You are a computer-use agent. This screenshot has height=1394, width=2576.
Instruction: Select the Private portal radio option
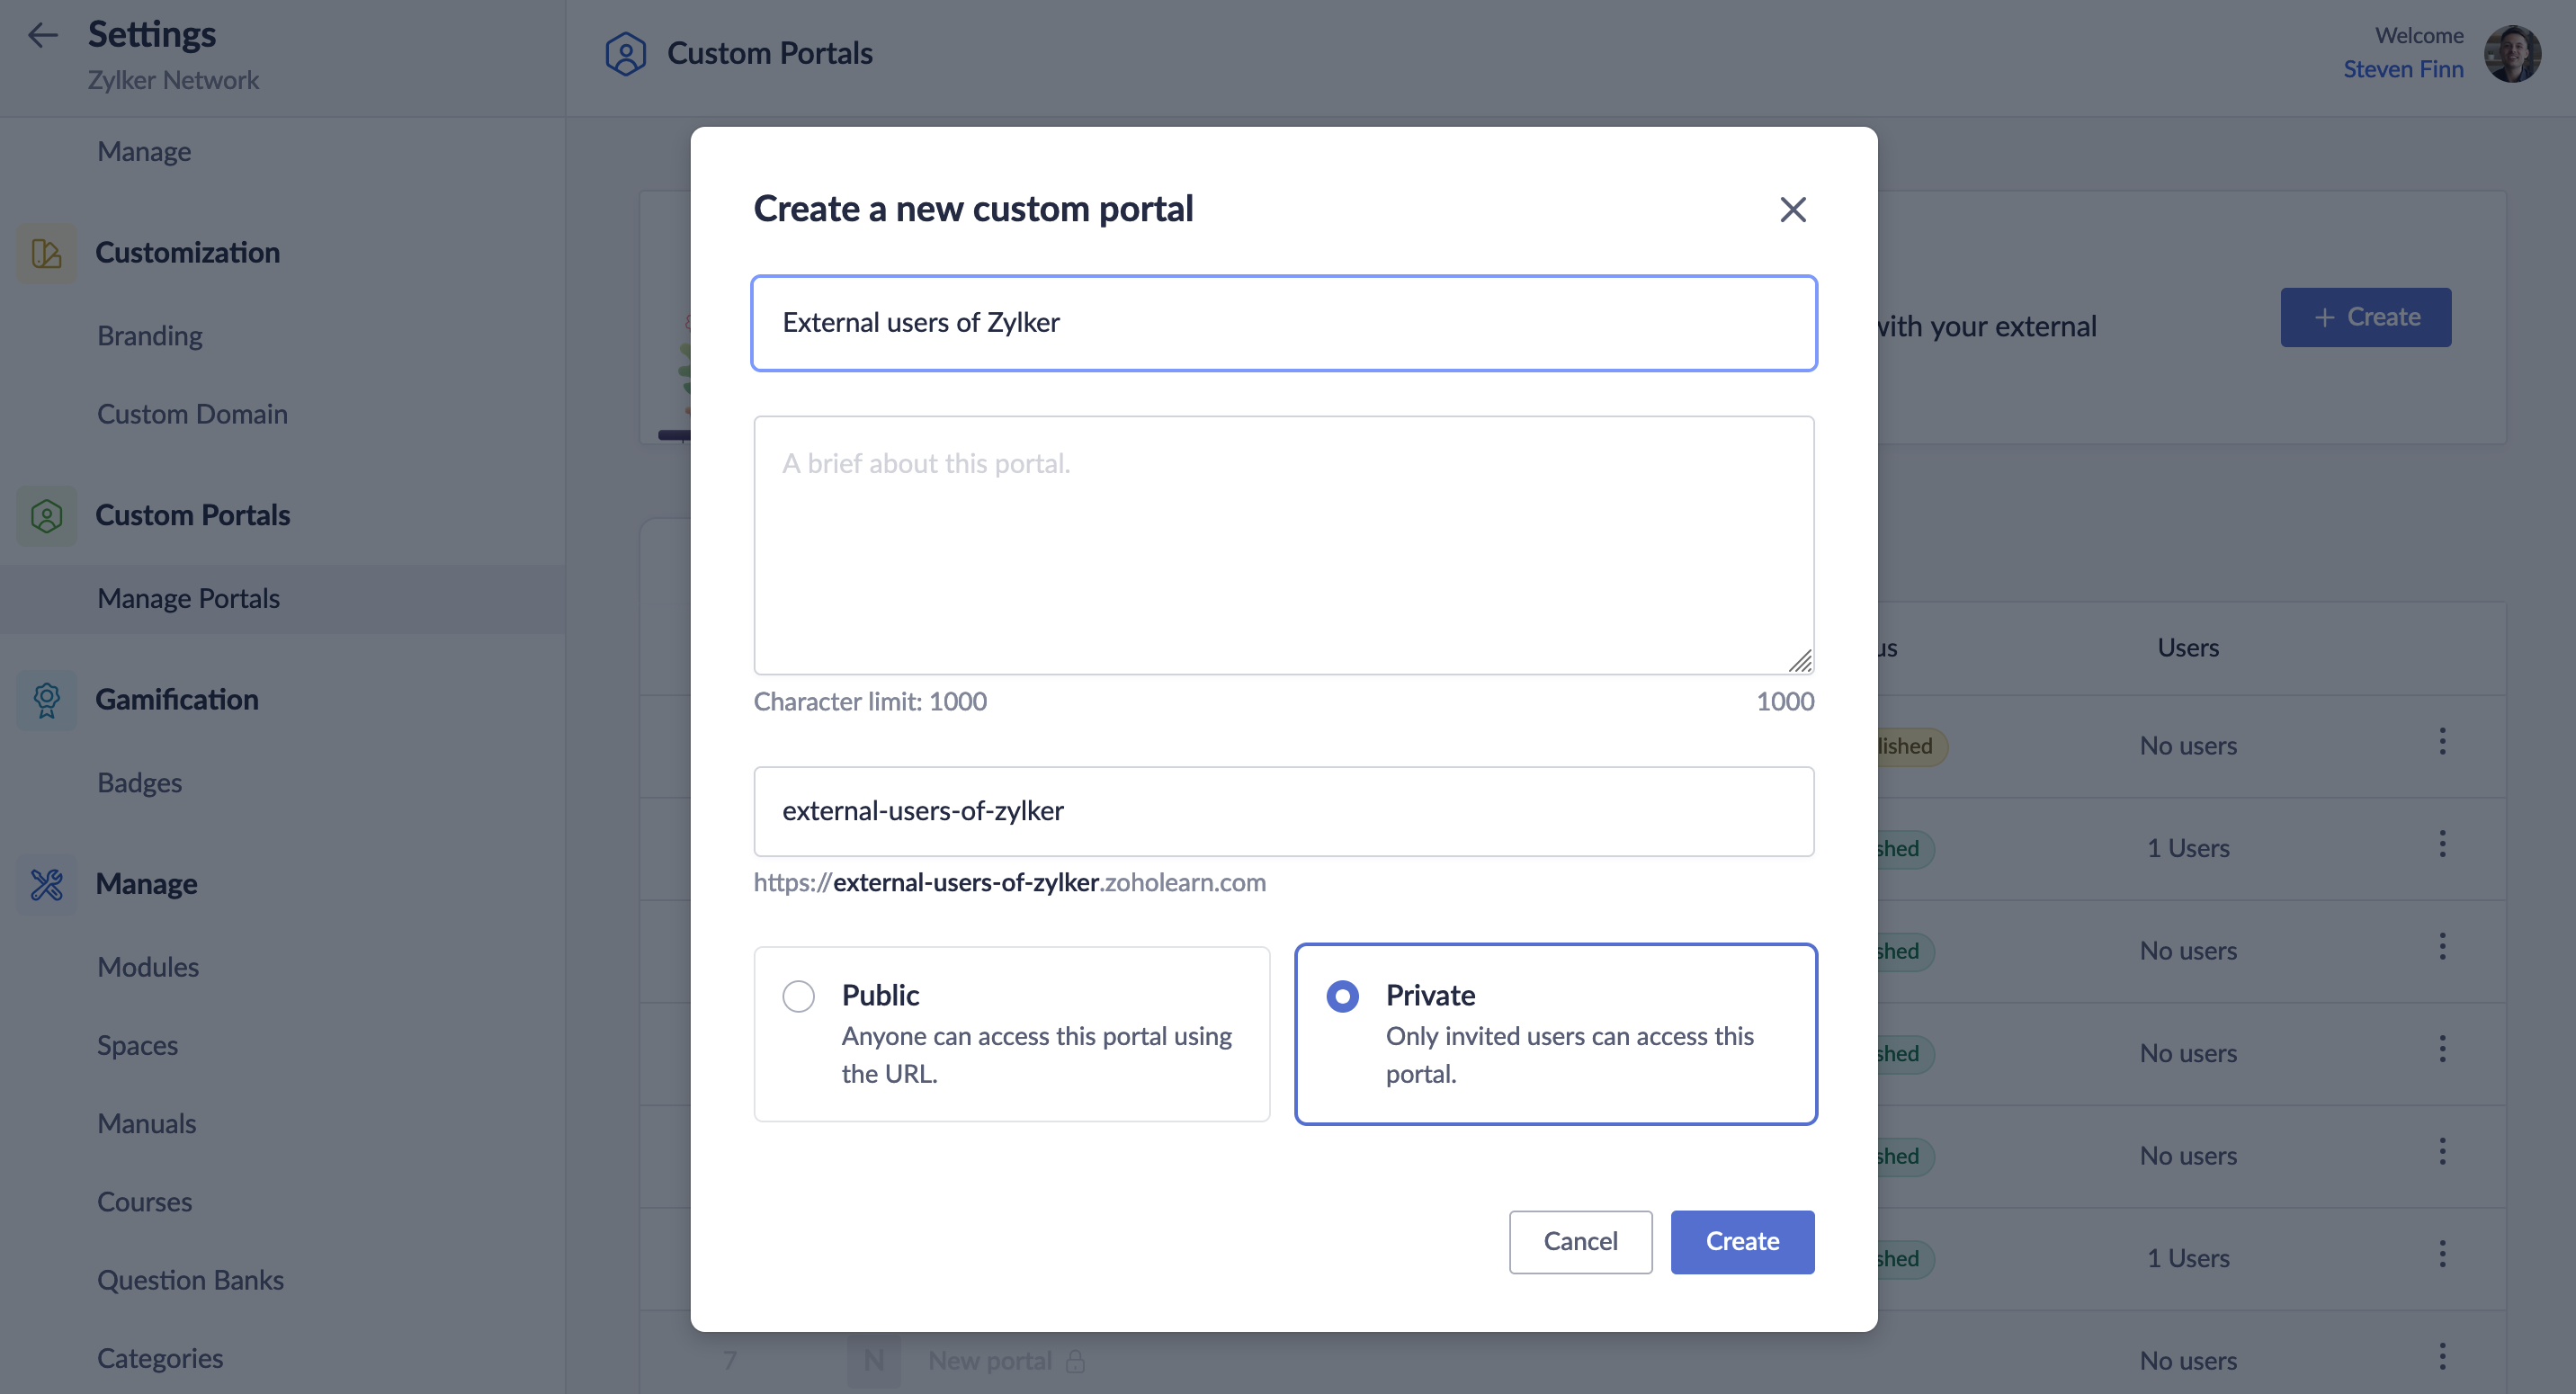1342,996
